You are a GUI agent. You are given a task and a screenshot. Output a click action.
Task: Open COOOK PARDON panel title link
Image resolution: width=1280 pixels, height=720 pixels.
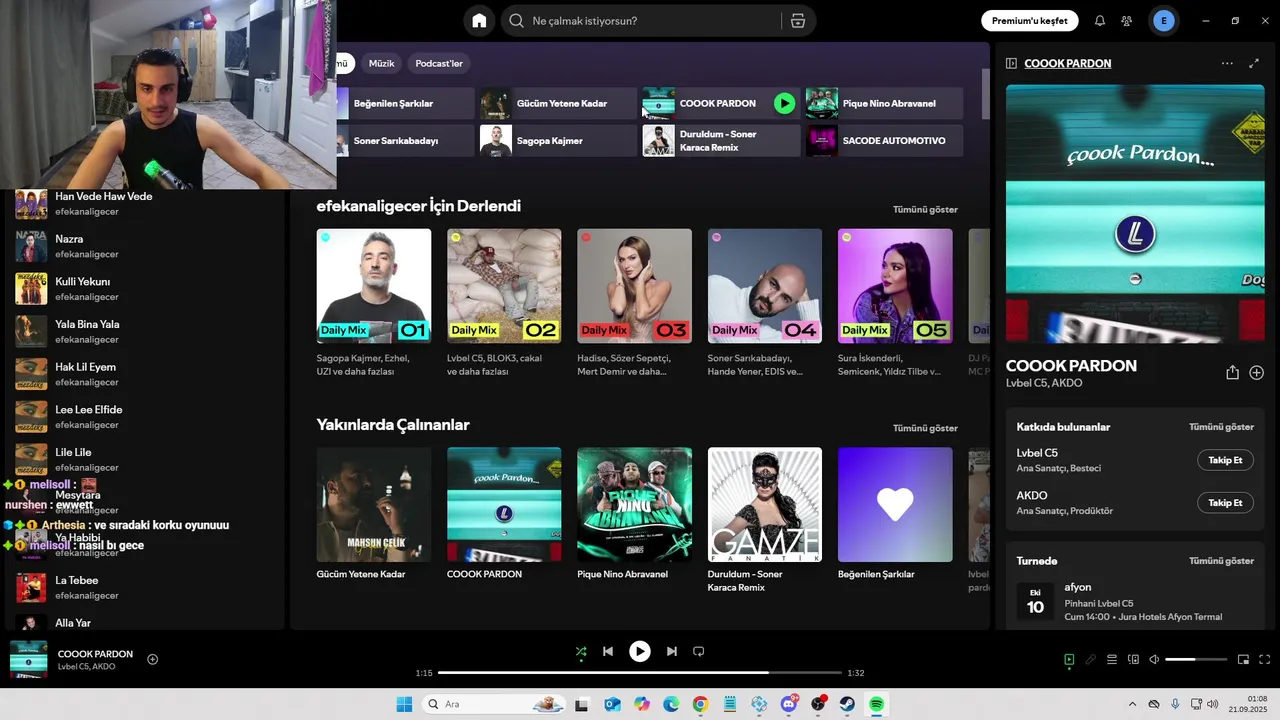(x=1067, y=63)
